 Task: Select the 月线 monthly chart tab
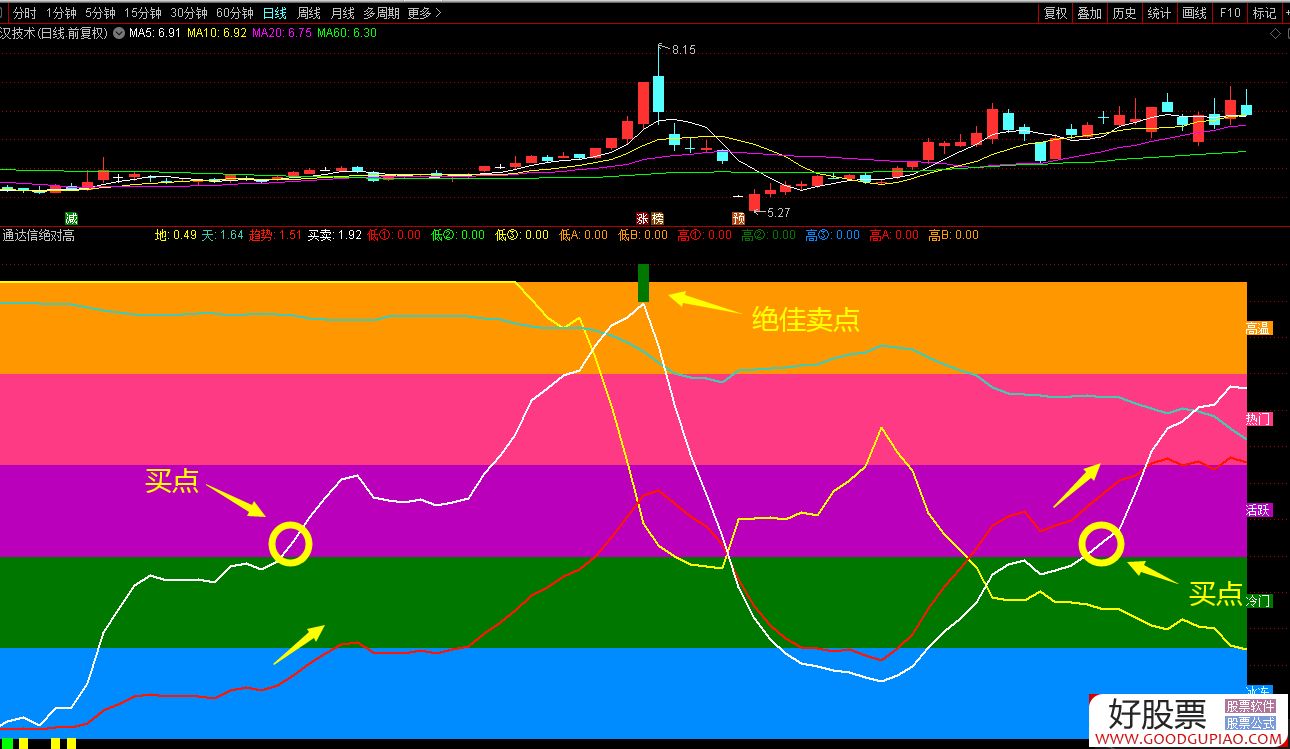tap(342, 13)
